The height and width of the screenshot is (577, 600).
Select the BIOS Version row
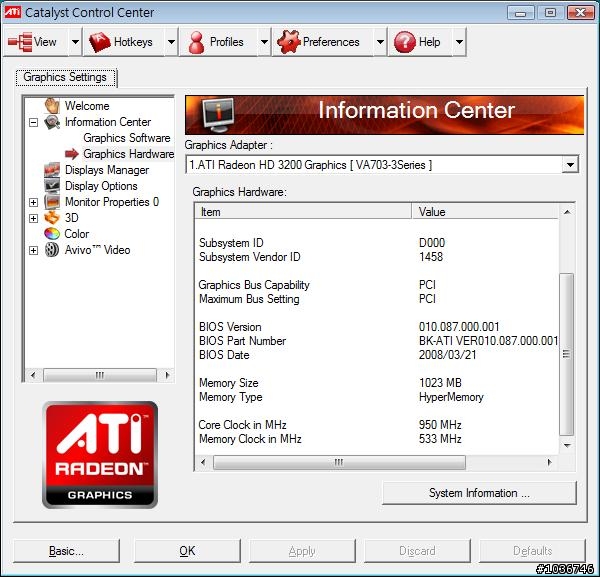[377, 327]
